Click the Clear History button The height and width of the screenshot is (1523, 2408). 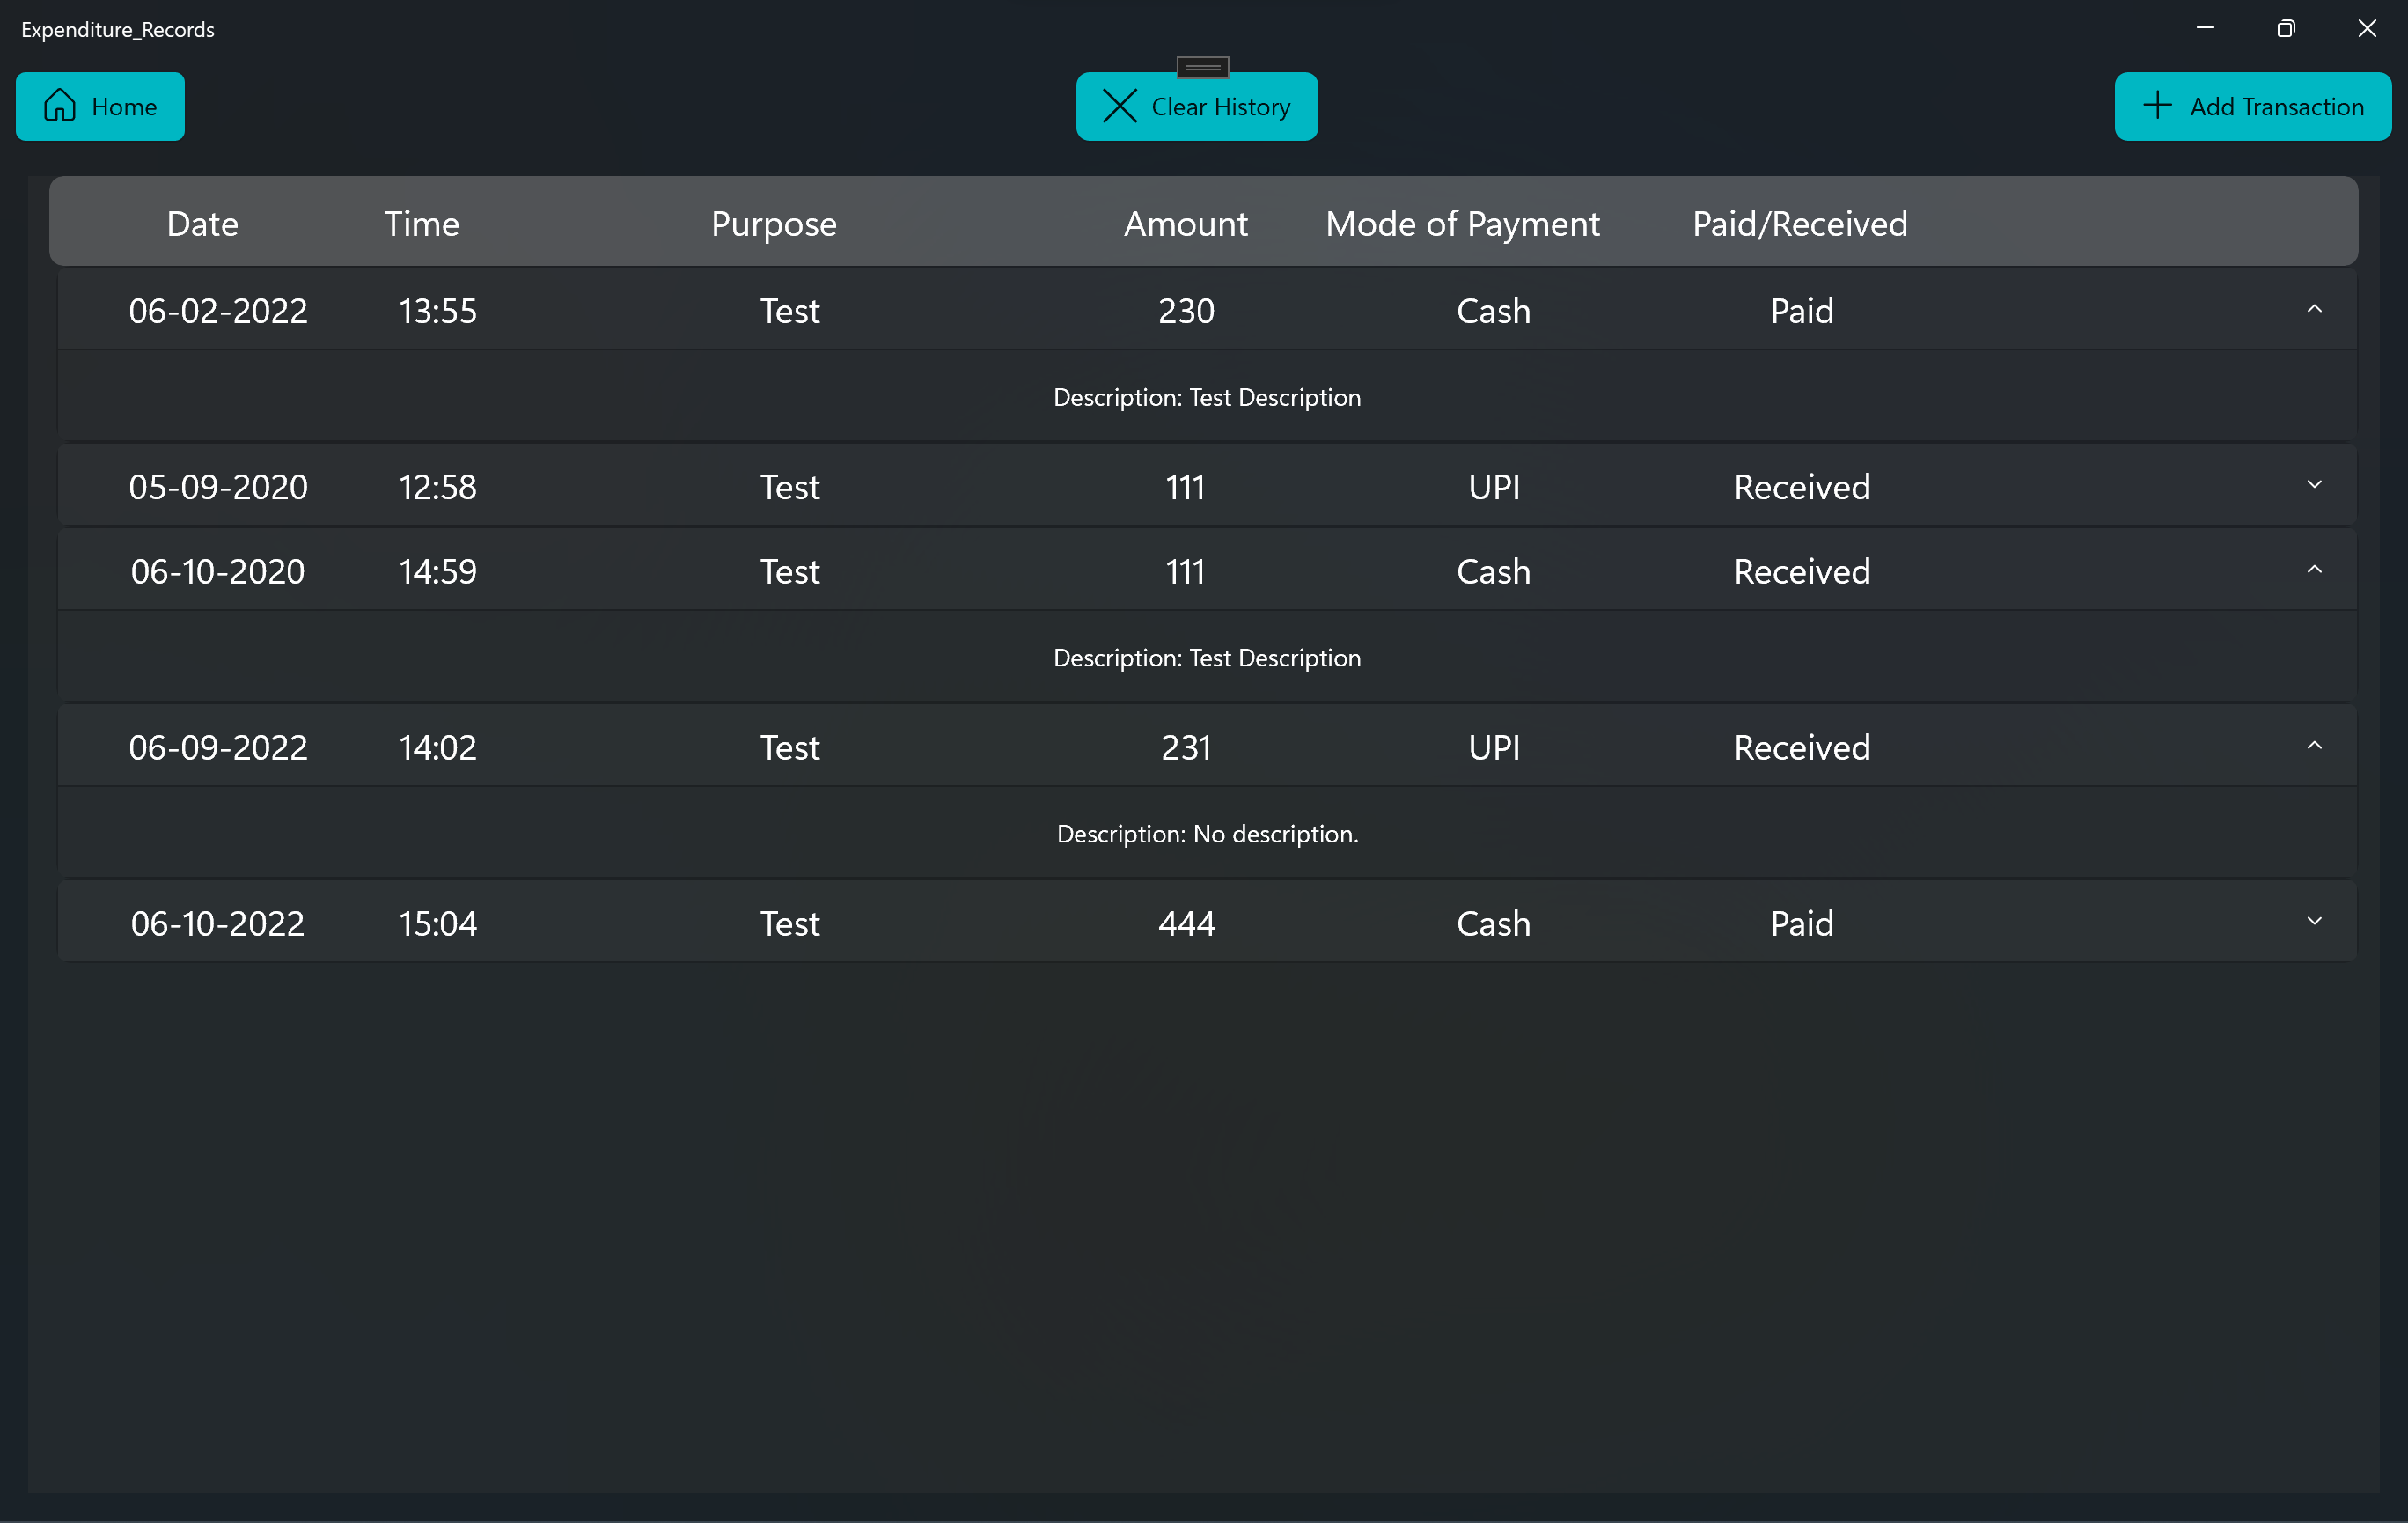(1197, 106)
